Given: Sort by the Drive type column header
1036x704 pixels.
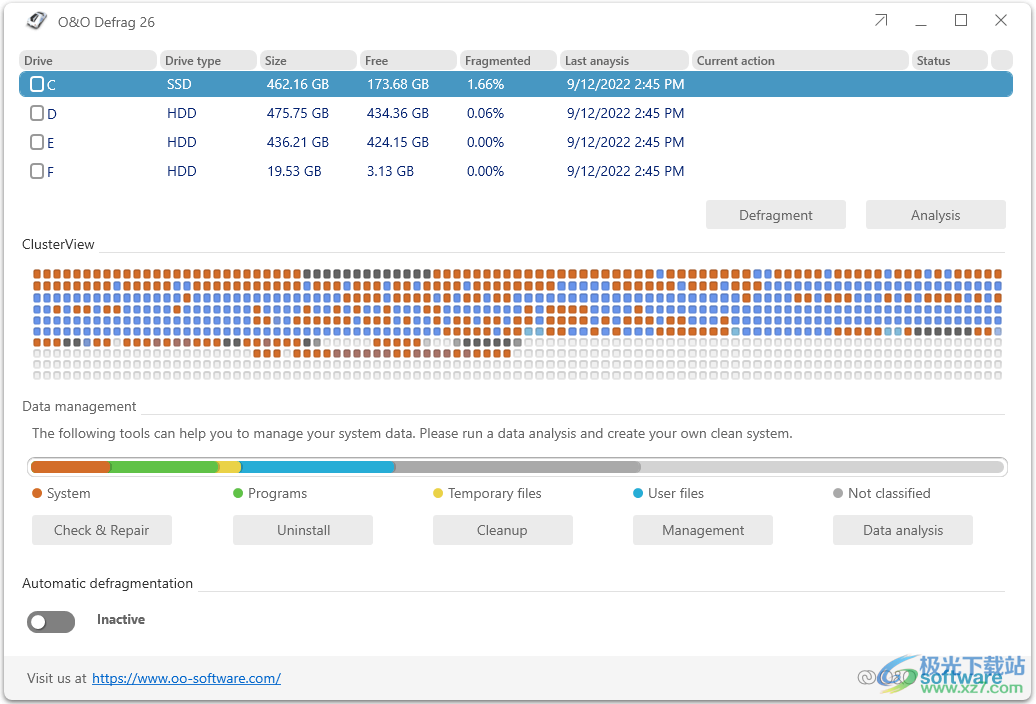Looking at the screenshot, I should coord(208,60).
